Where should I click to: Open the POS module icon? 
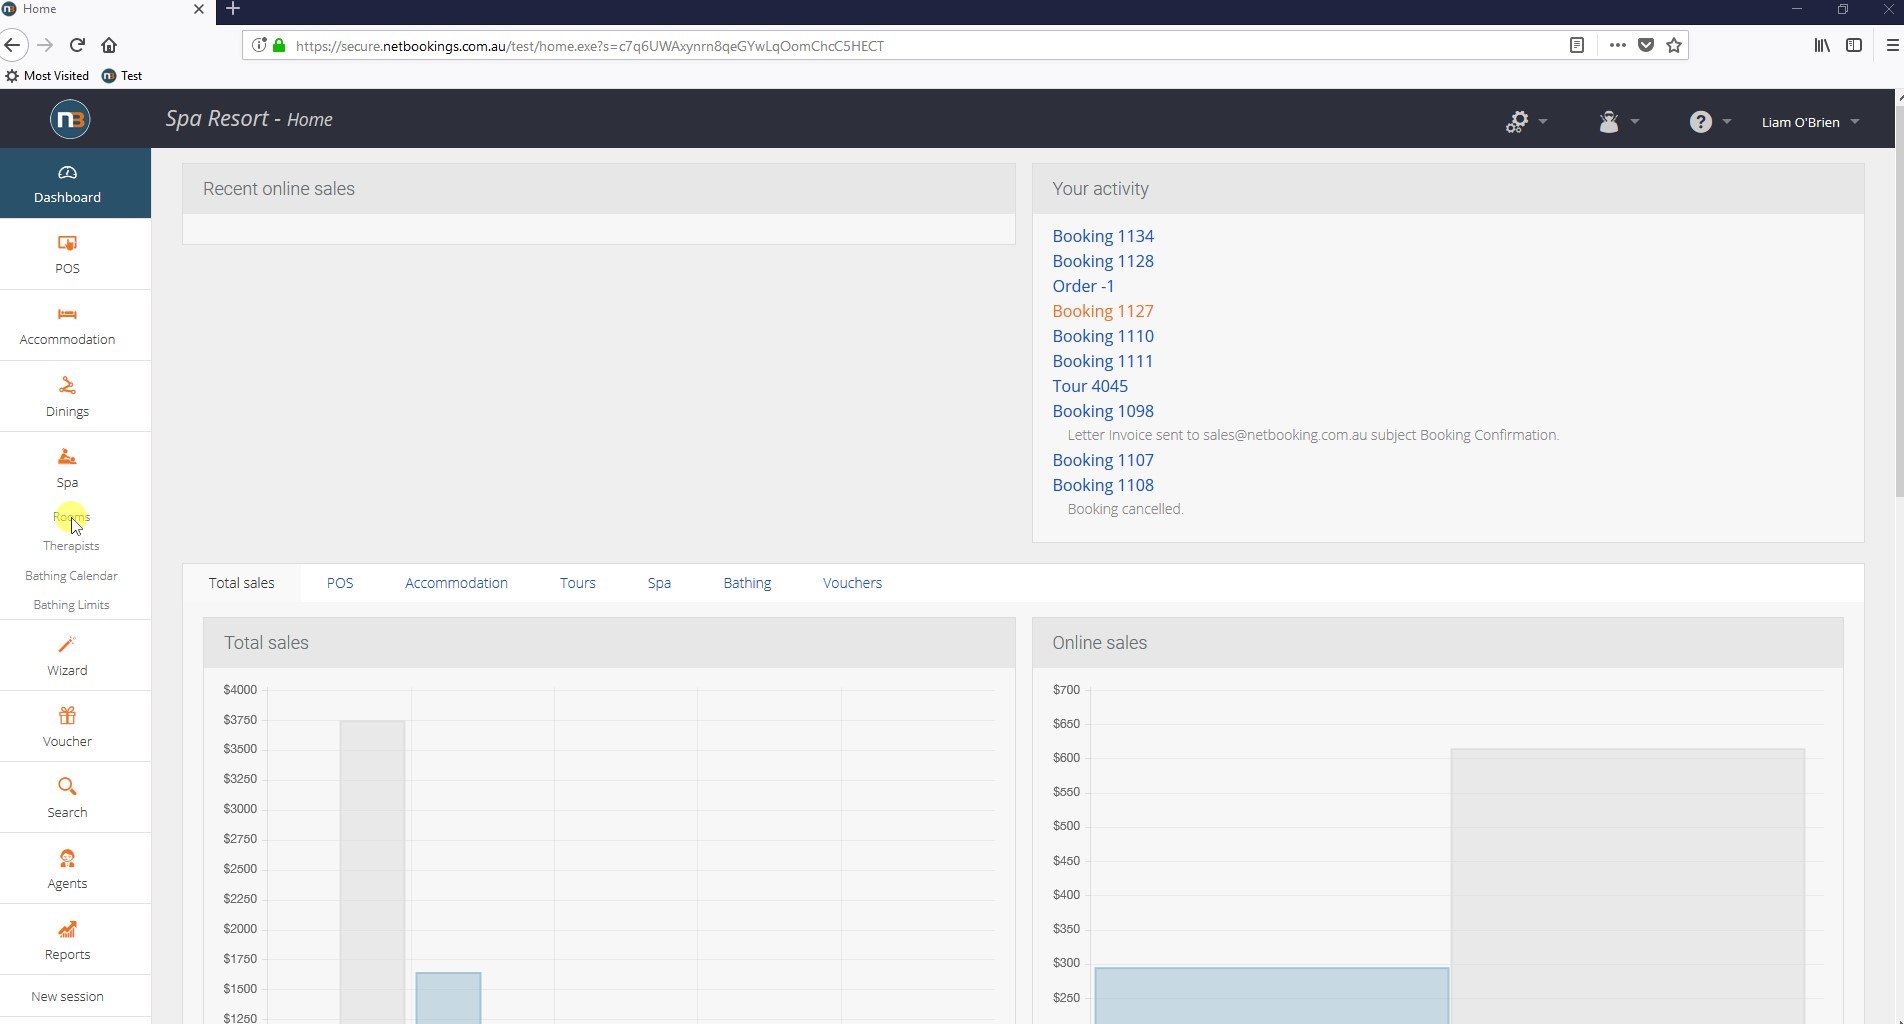pyautogui.click(x=67, y=244)
